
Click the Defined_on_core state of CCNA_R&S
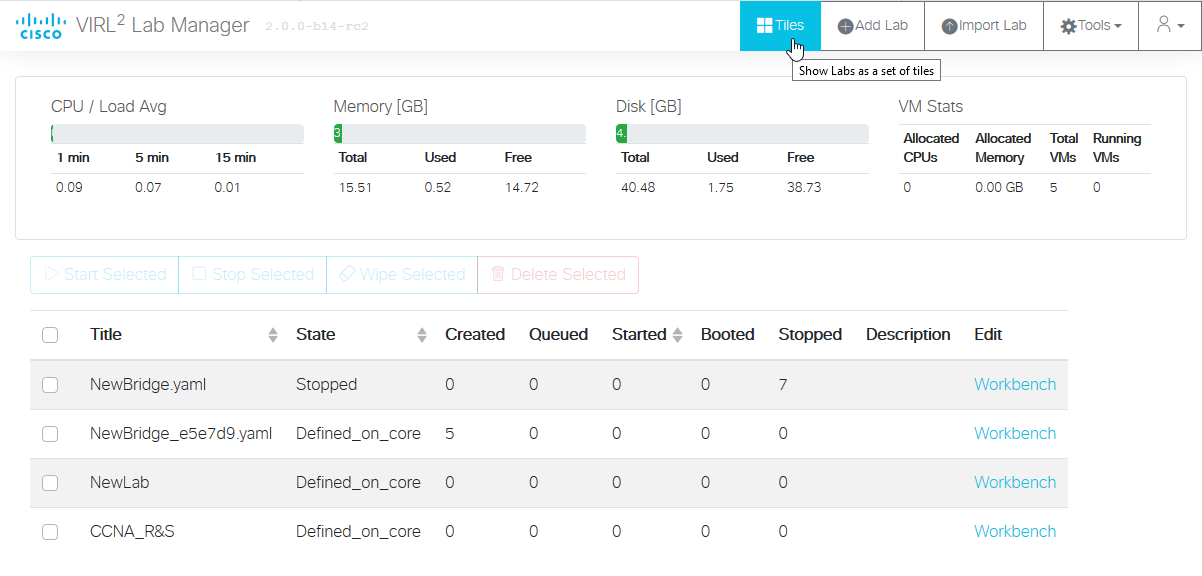coord(358,531)
